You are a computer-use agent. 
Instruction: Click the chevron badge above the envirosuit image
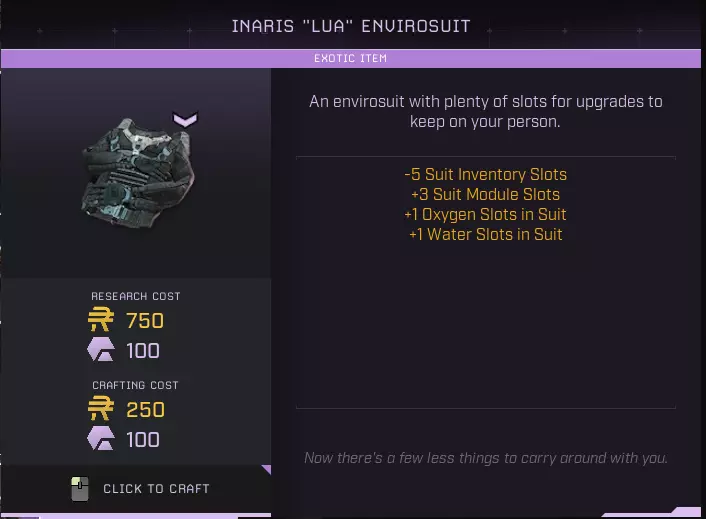(x=185, y=120)
